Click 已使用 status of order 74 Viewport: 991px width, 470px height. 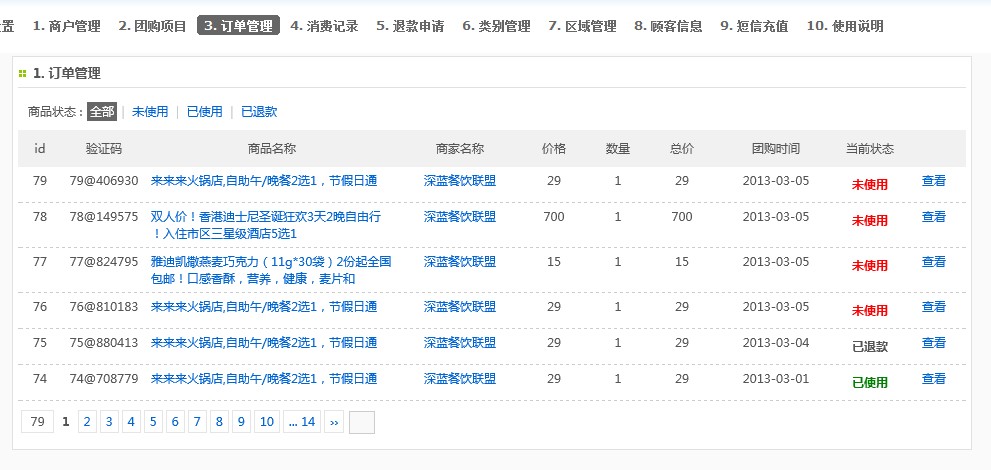click(x=870, y=382)
